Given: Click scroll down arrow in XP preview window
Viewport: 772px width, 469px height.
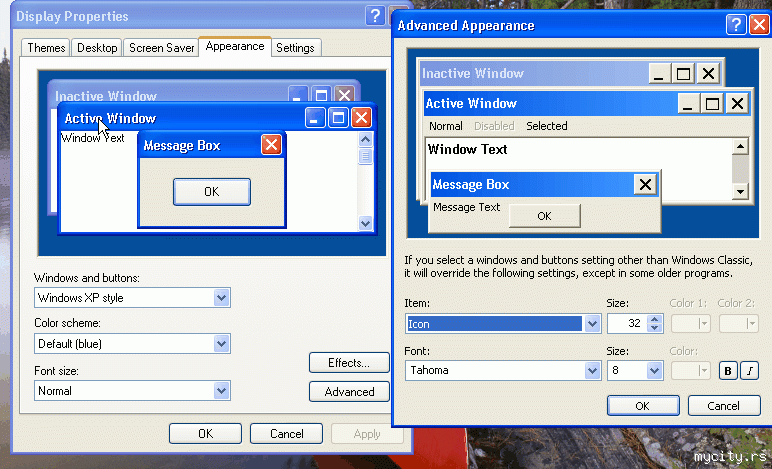Looking at the screenshot, I should click(x=365, y=223).
